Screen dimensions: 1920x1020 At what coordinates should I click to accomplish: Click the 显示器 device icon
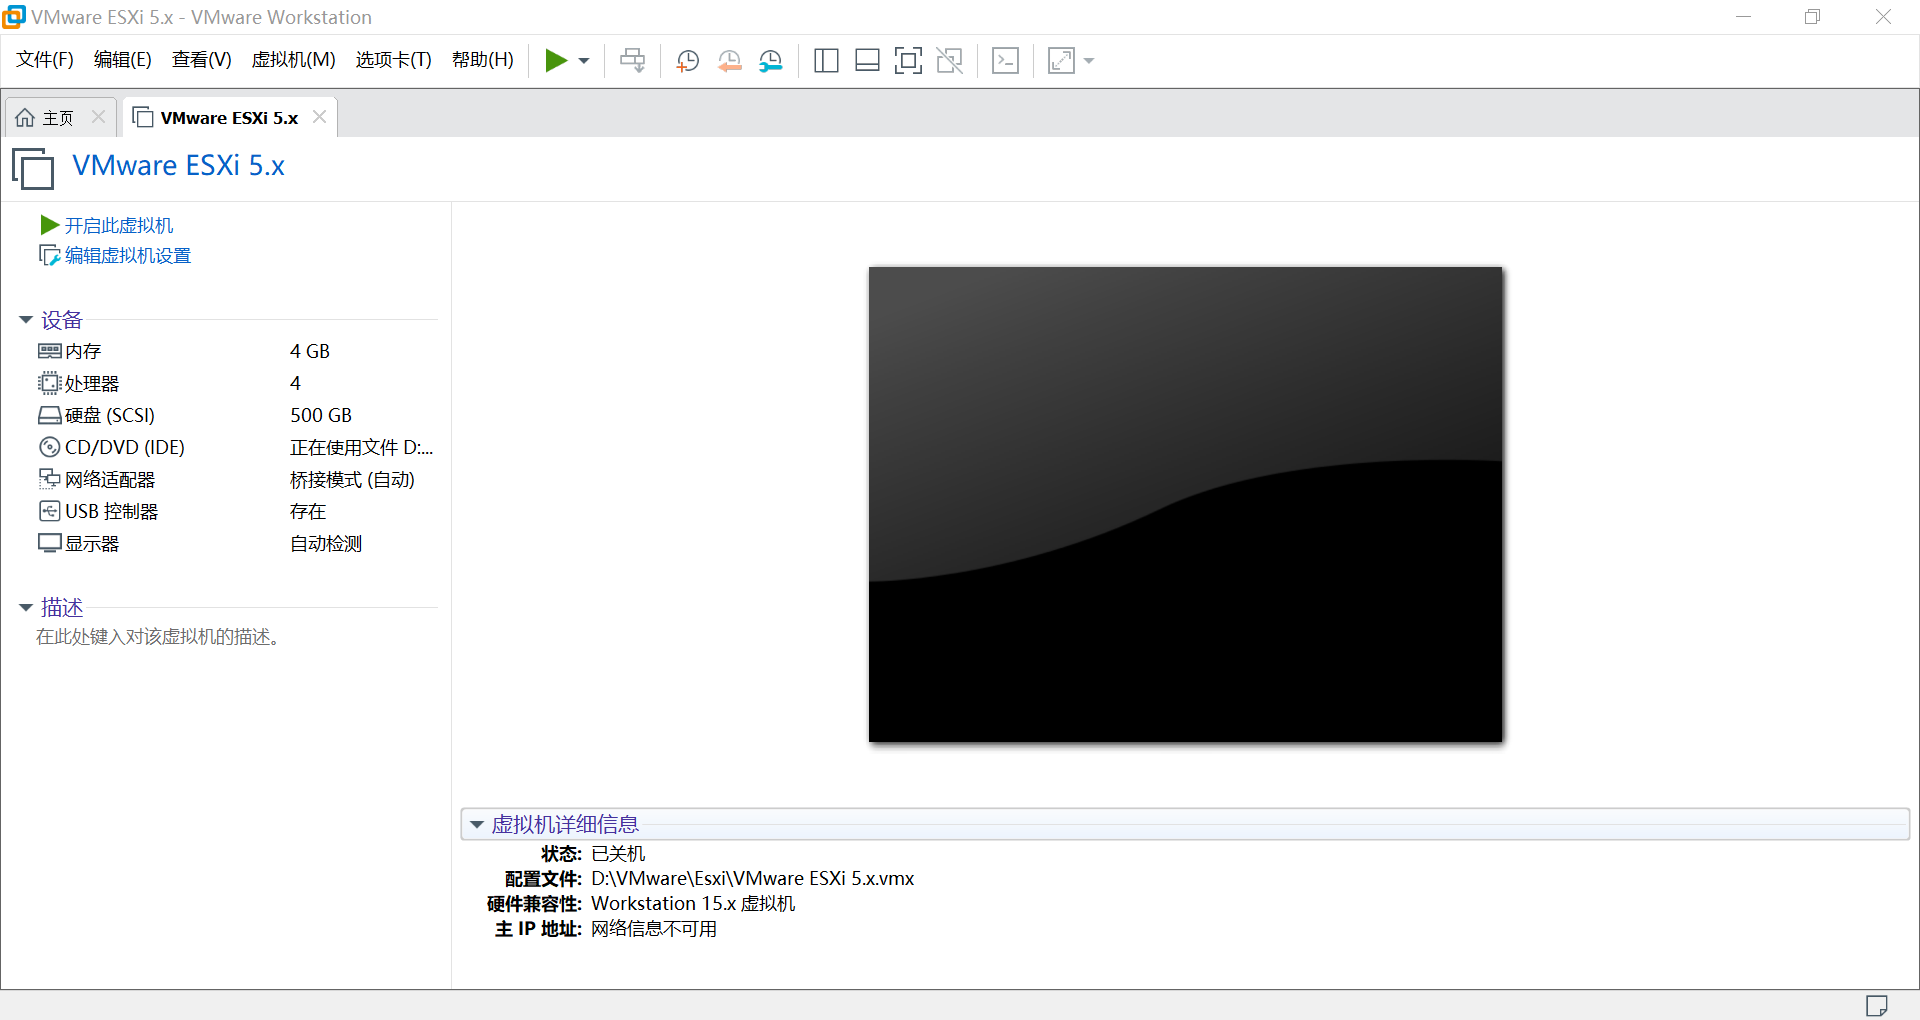point(50,543)
